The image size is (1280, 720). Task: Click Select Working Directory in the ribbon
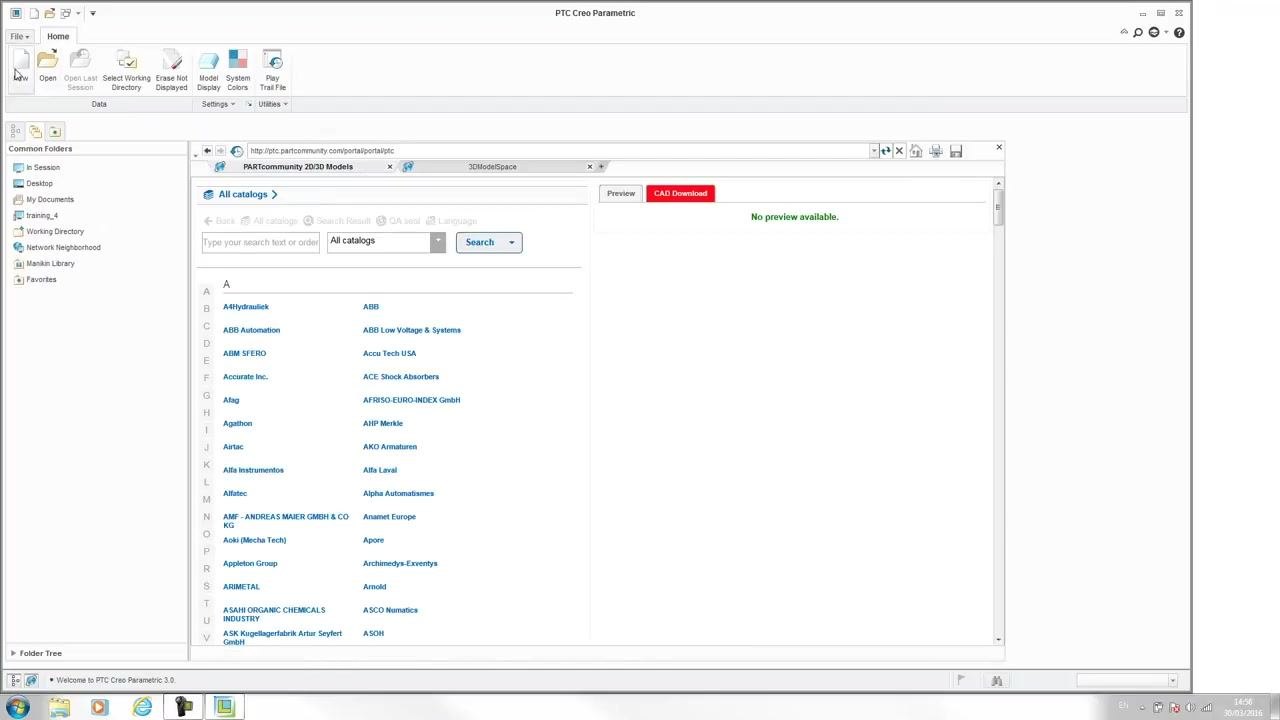coord(126,70)
